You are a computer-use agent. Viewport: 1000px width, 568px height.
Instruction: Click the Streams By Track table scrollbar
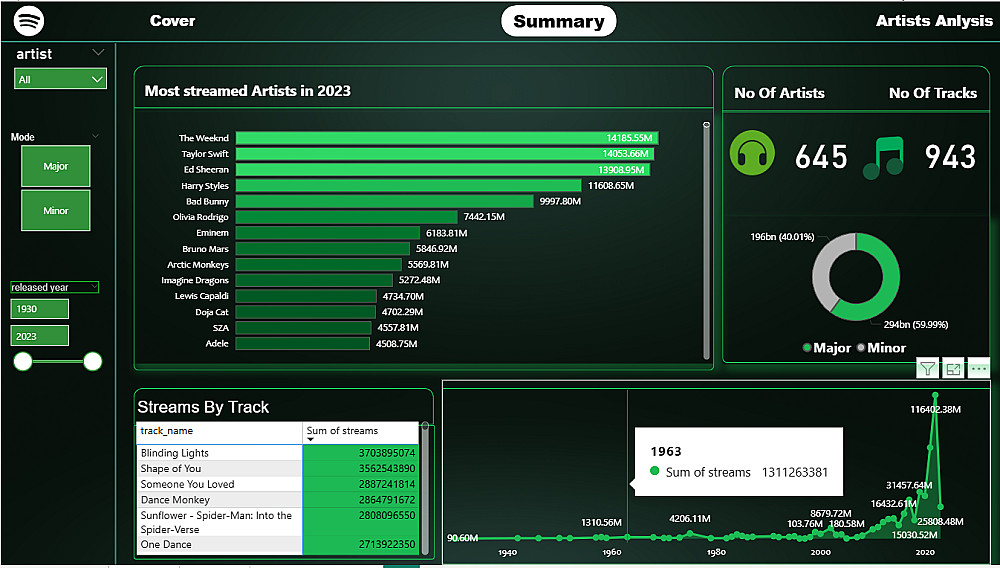tap(425, 488)
